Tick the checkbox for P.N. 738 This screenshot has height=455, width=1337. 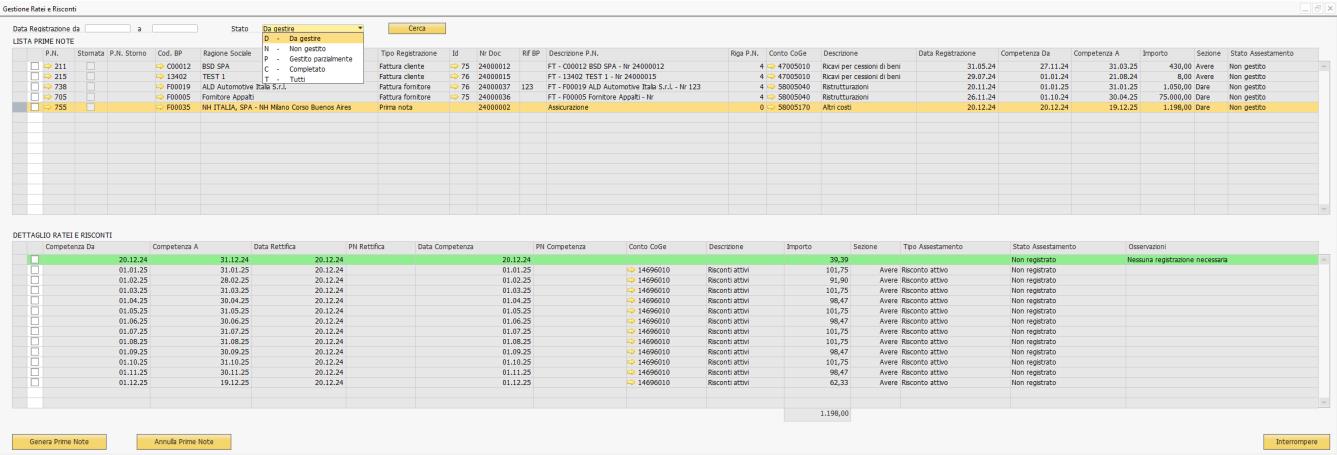(35, 87)
